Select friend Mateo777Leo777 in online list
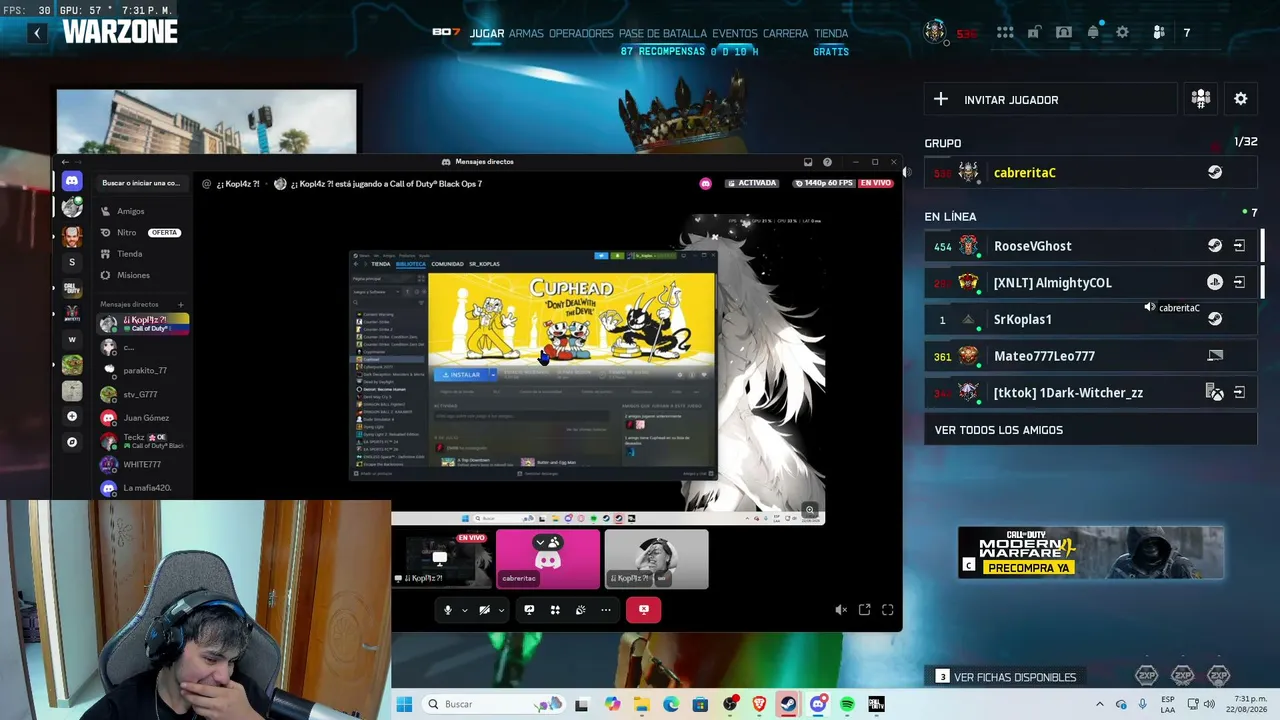 [1090, 356]
